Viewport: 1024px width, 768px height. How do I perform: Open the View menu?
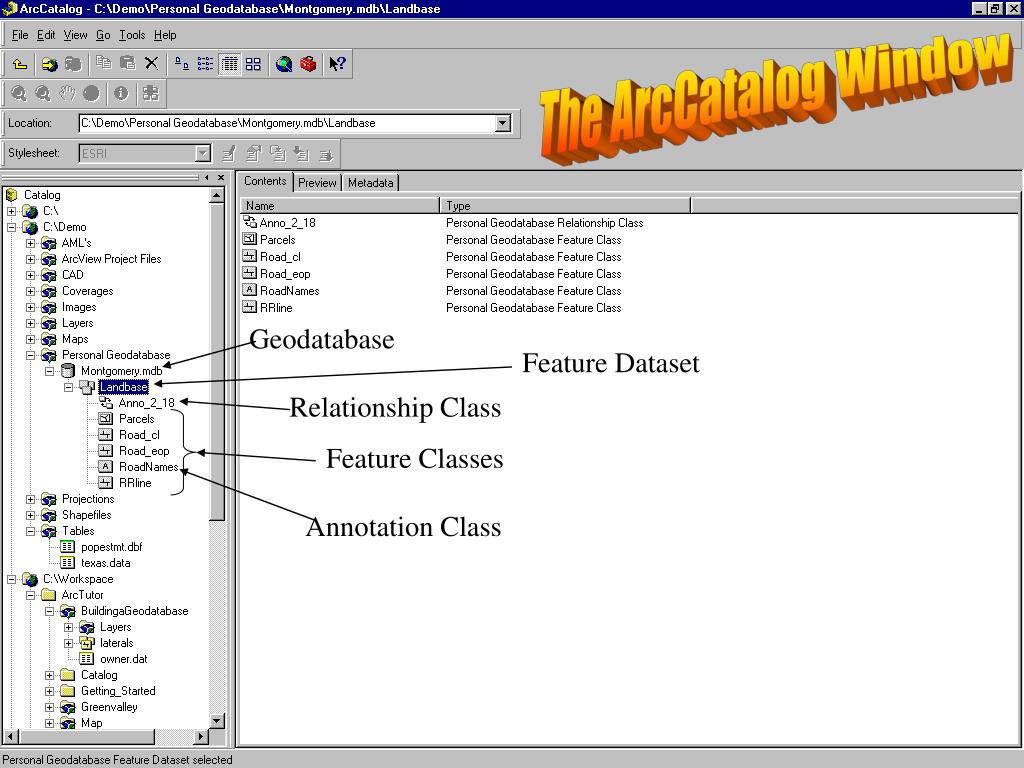coord(75,35)
